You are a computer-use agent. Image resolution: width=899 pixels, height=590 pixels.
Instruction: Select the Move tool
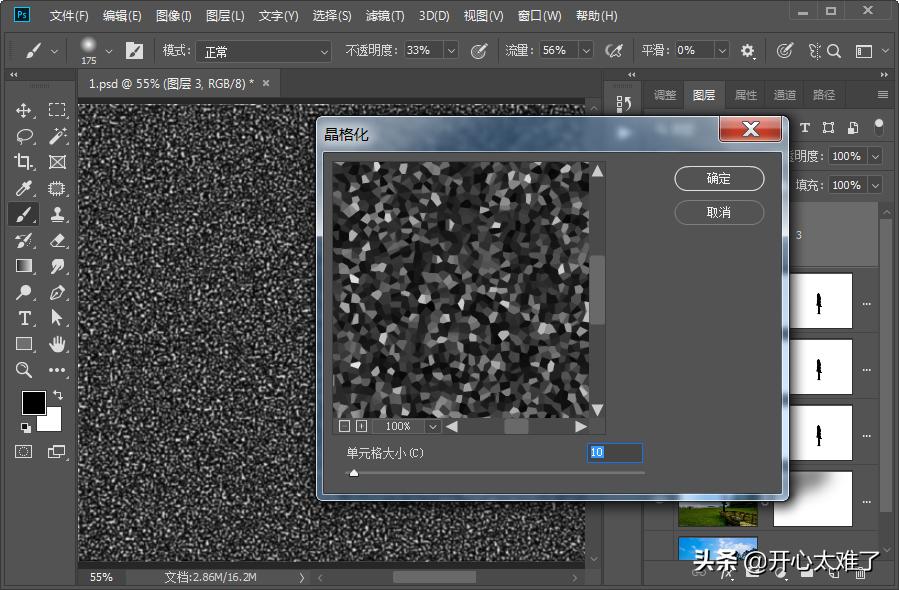click(23, 110)
